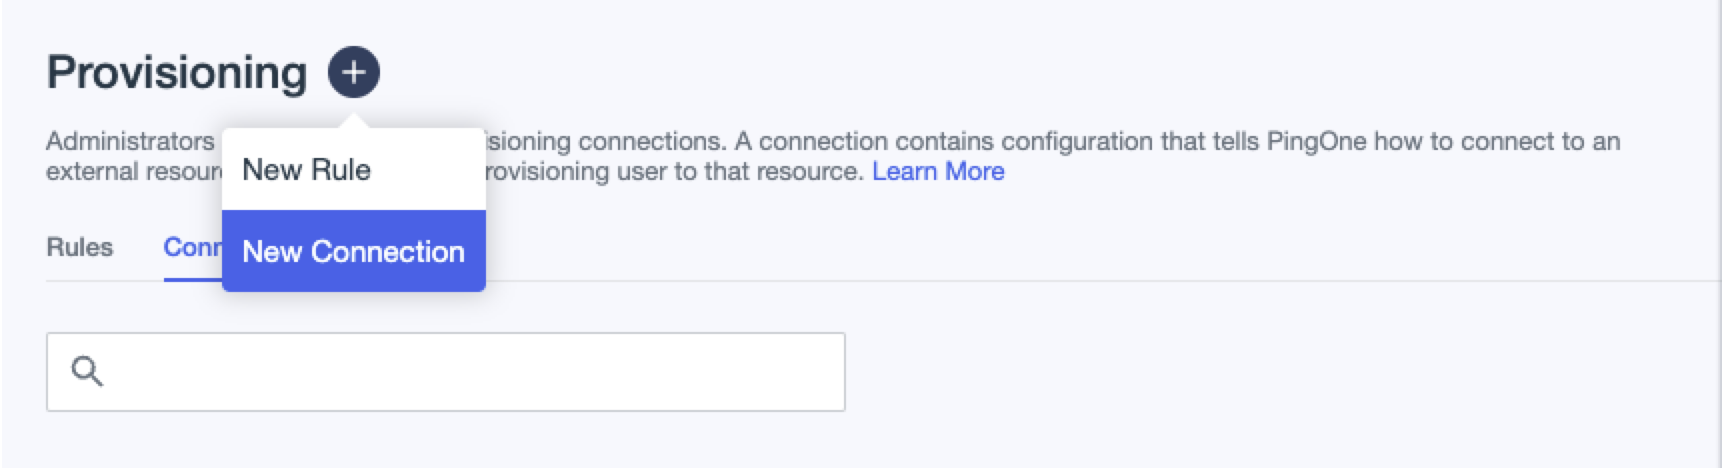Focus the empty search input field

[470, 372]
